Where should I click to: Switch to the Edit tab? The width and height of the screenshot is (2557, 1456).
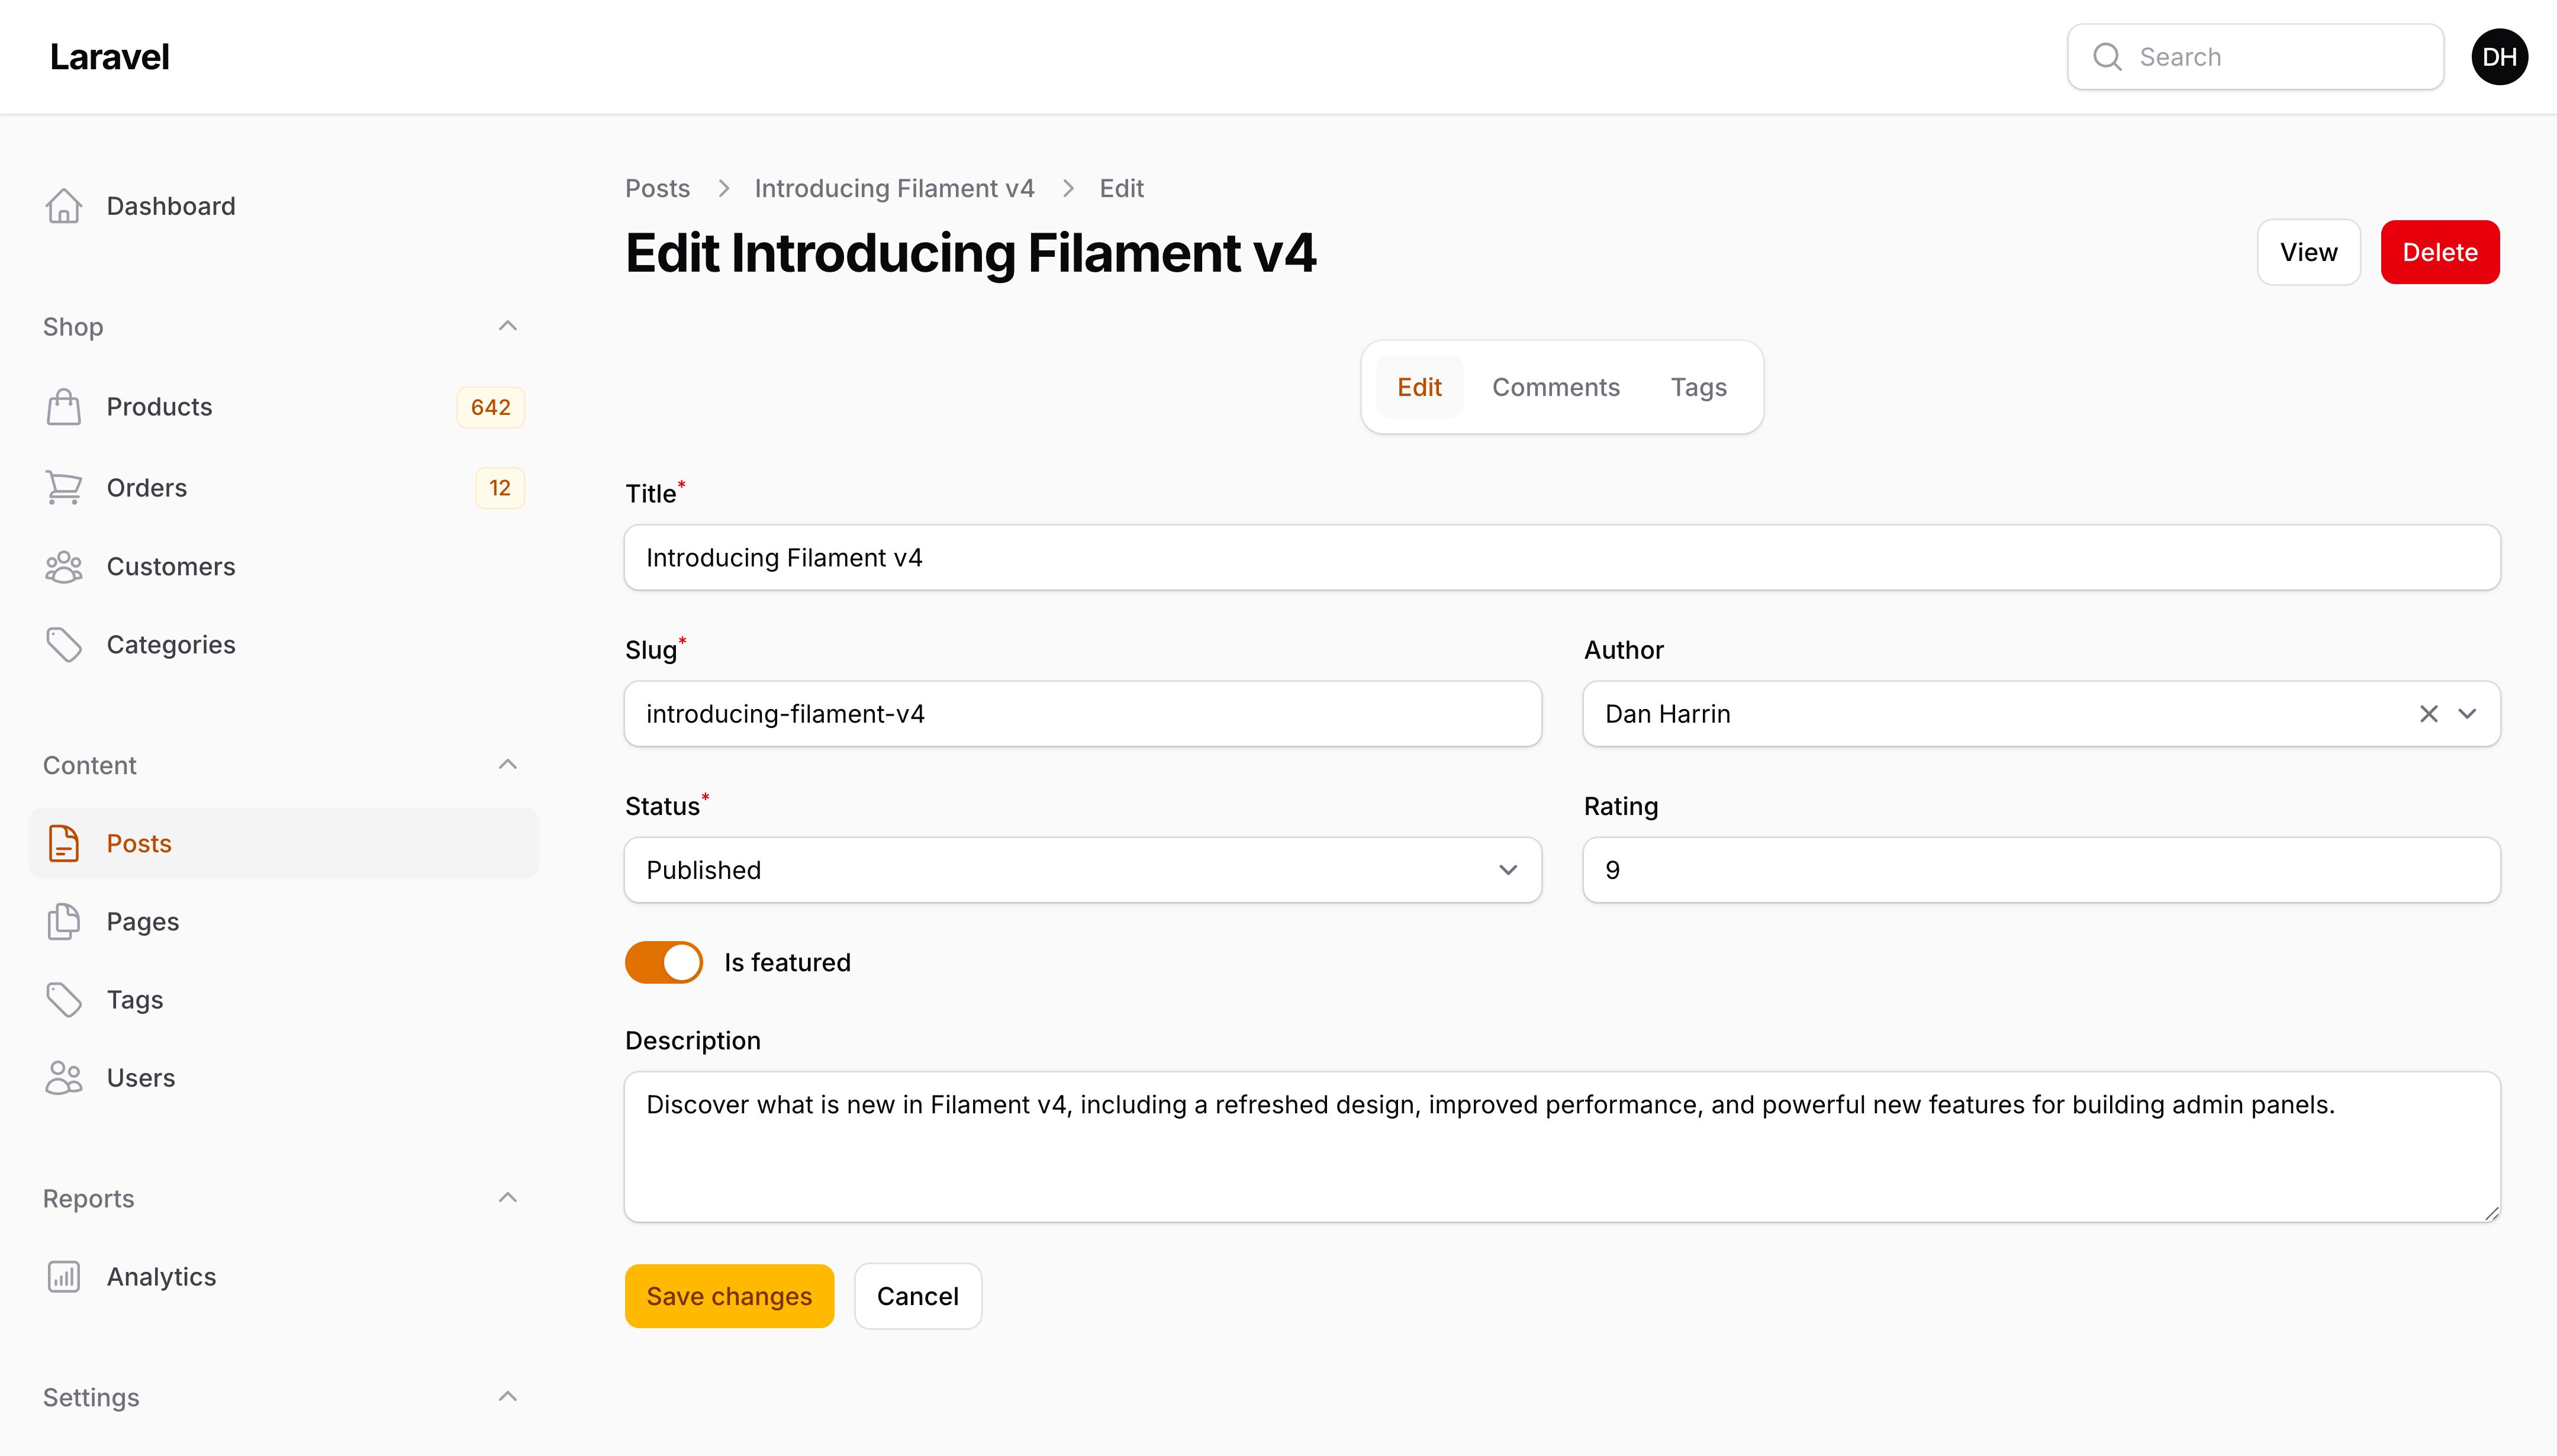(1419, 387)
